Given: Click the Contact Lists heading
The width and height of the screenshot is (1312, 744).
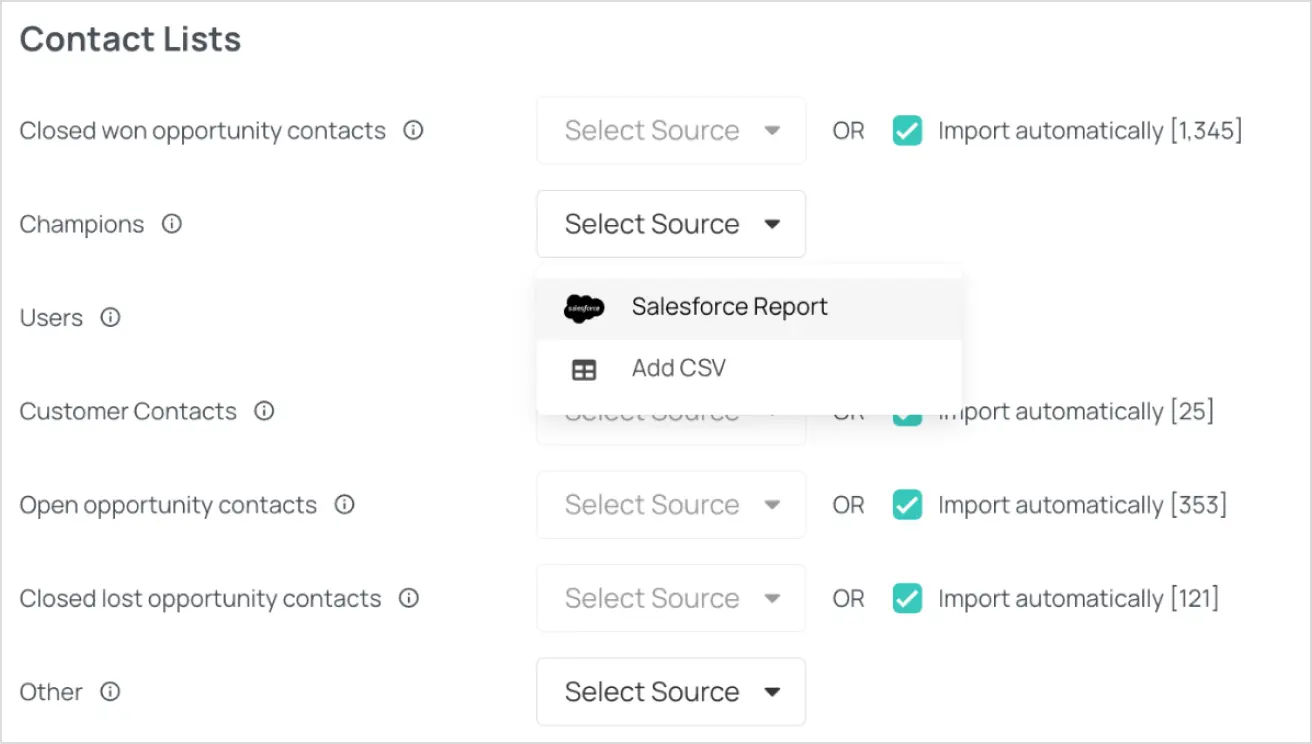Looking at the screenshot, I should coord(130,39).
